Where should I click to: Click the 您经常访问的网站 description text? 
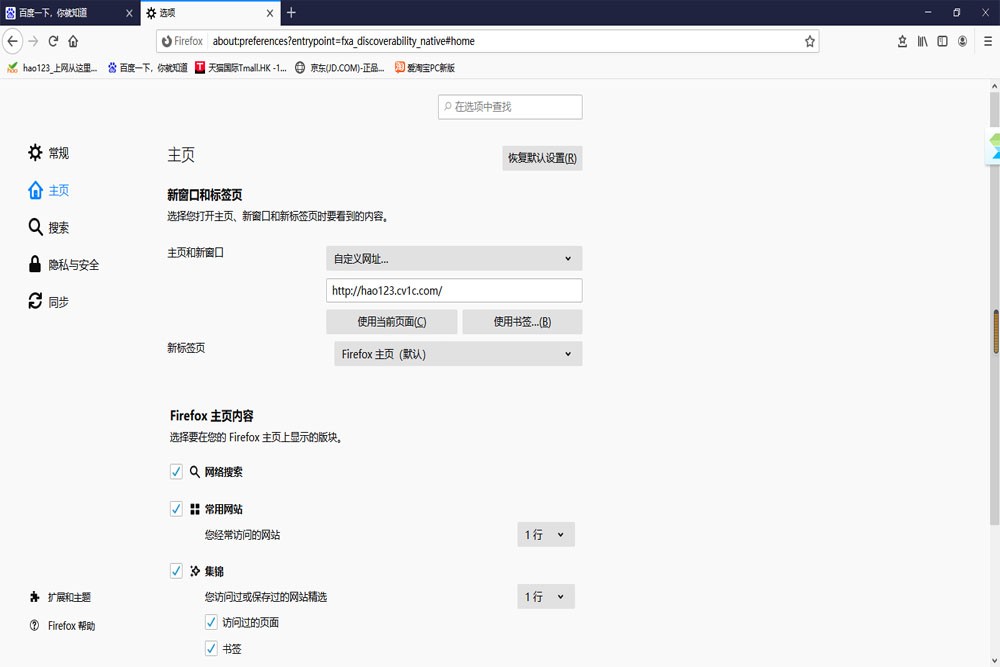pos(242,535)
